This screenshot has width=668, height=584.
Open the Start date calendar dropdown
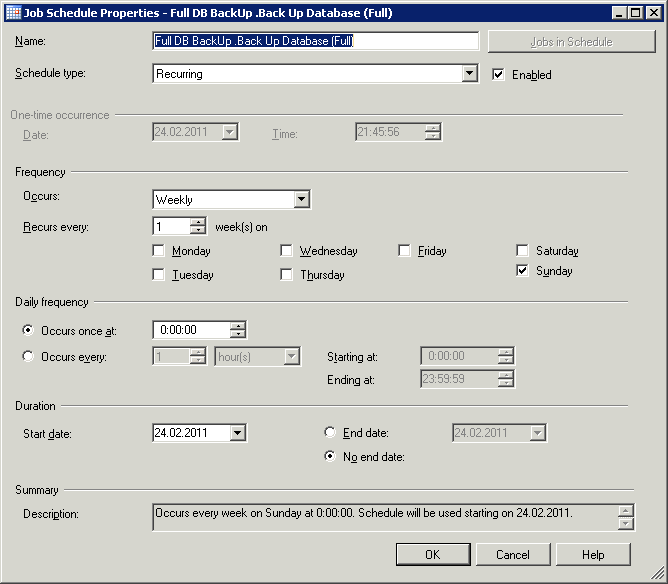click(238, 433)
